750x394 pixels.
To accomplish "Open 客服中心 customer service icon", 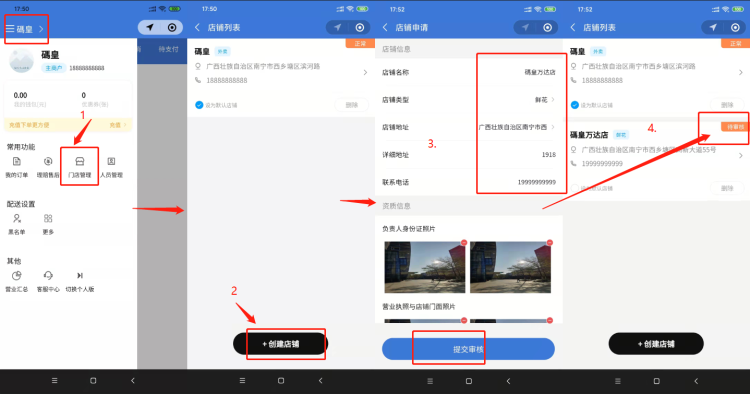I will click(x=48, y=281).
